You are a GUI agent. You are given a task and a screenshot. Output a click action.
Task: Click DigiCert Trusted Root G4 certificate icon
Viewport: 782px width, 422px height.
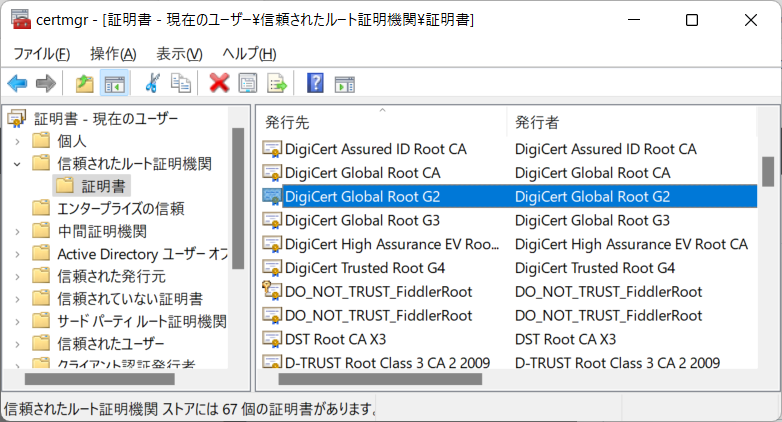[272, 268]
